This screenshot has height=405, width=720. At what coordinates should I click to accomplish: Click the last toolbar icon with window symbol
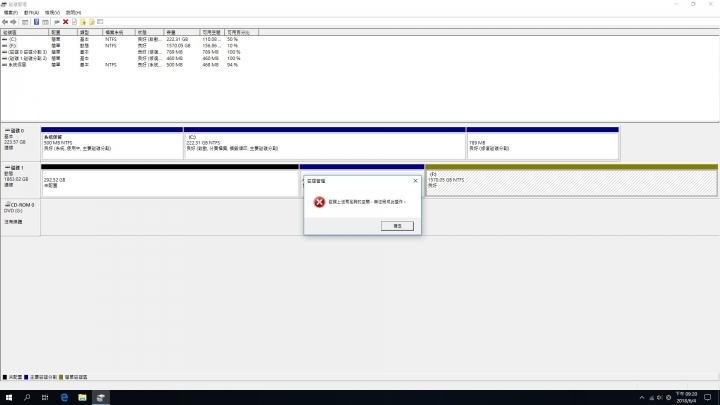tap(100, 22)
